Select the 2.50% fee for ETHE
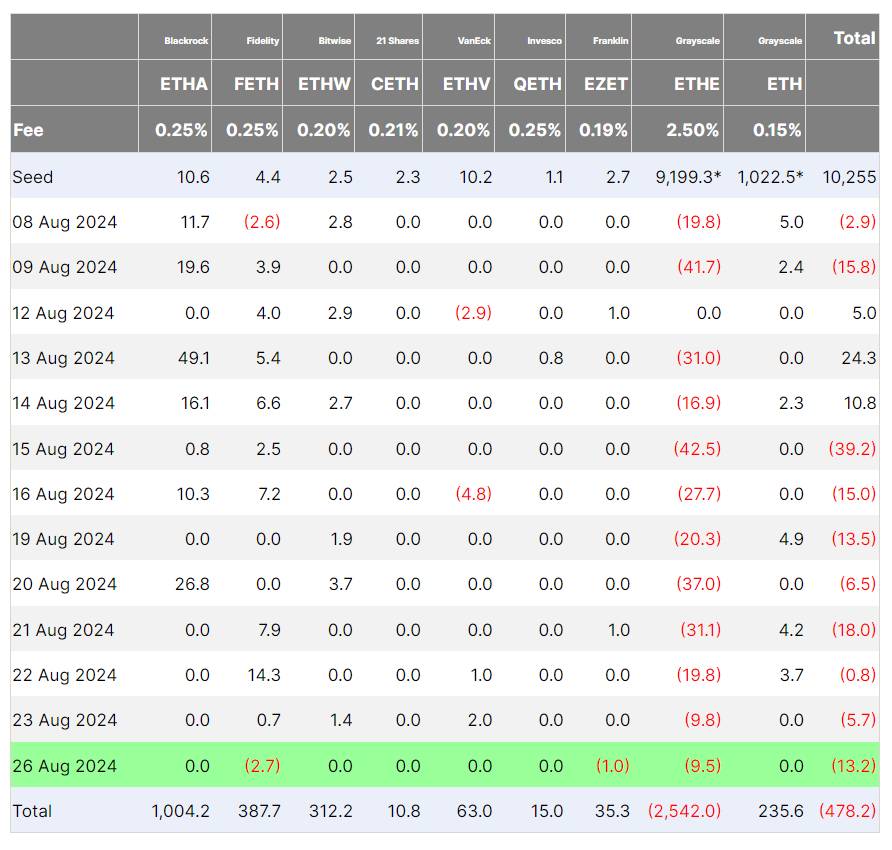Screen dimensions: 892x850 (x=692, y=130)
